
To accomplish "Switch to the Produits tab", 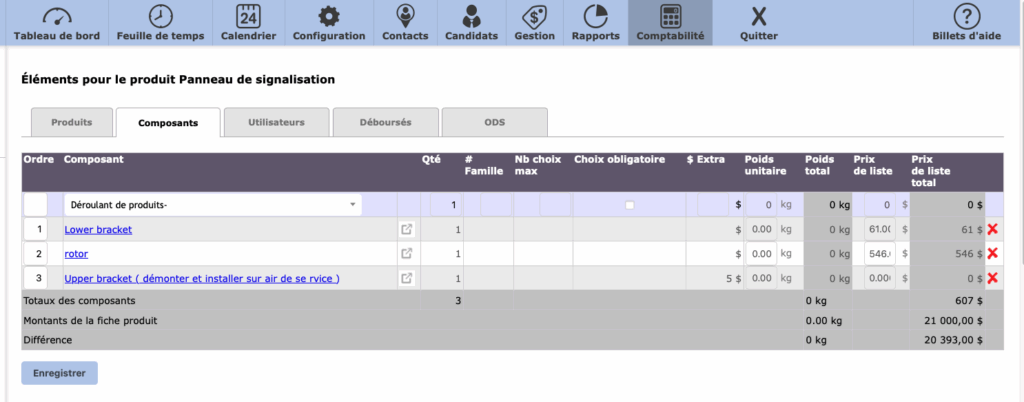I will tap(72, 122).
